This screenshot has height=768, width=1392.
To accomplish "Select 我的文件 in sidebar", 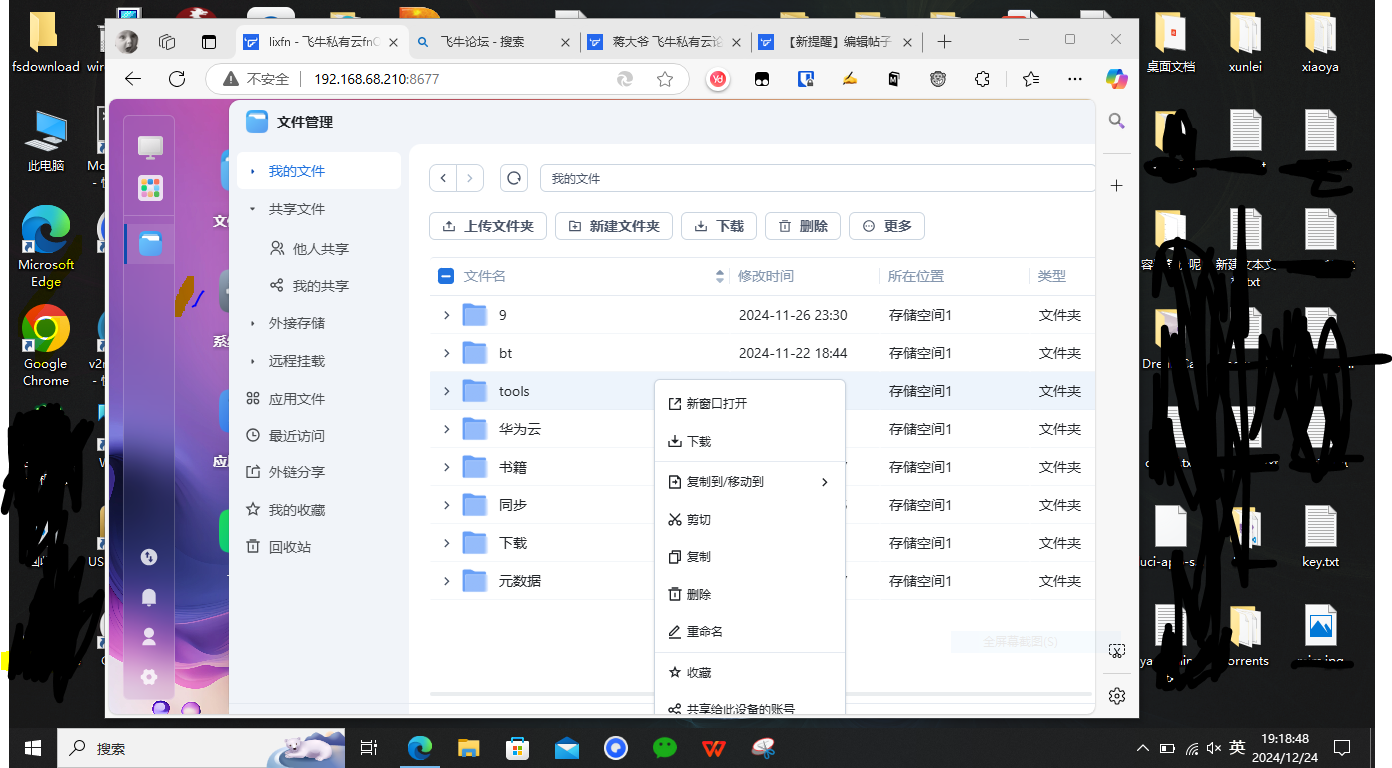I will (x=319, y=171).
